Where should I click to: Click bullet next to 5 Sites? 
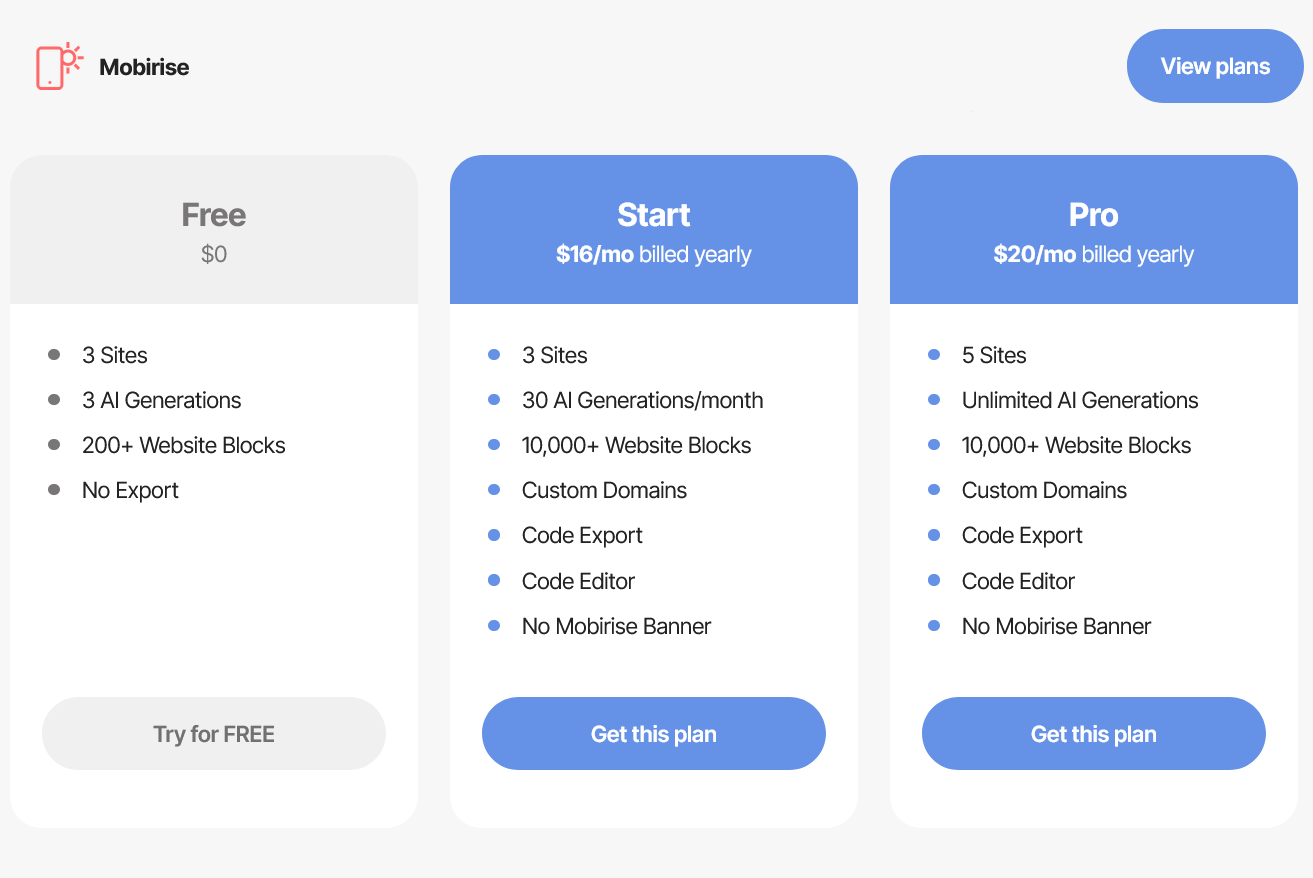(x=934, y=355)
